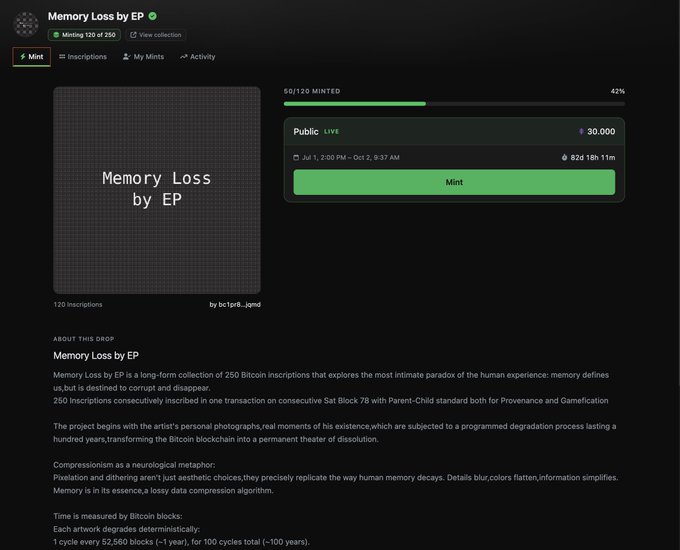Click the collection avatar icon
The height and width of the screenshot is (550, 680).
(26, 24)
